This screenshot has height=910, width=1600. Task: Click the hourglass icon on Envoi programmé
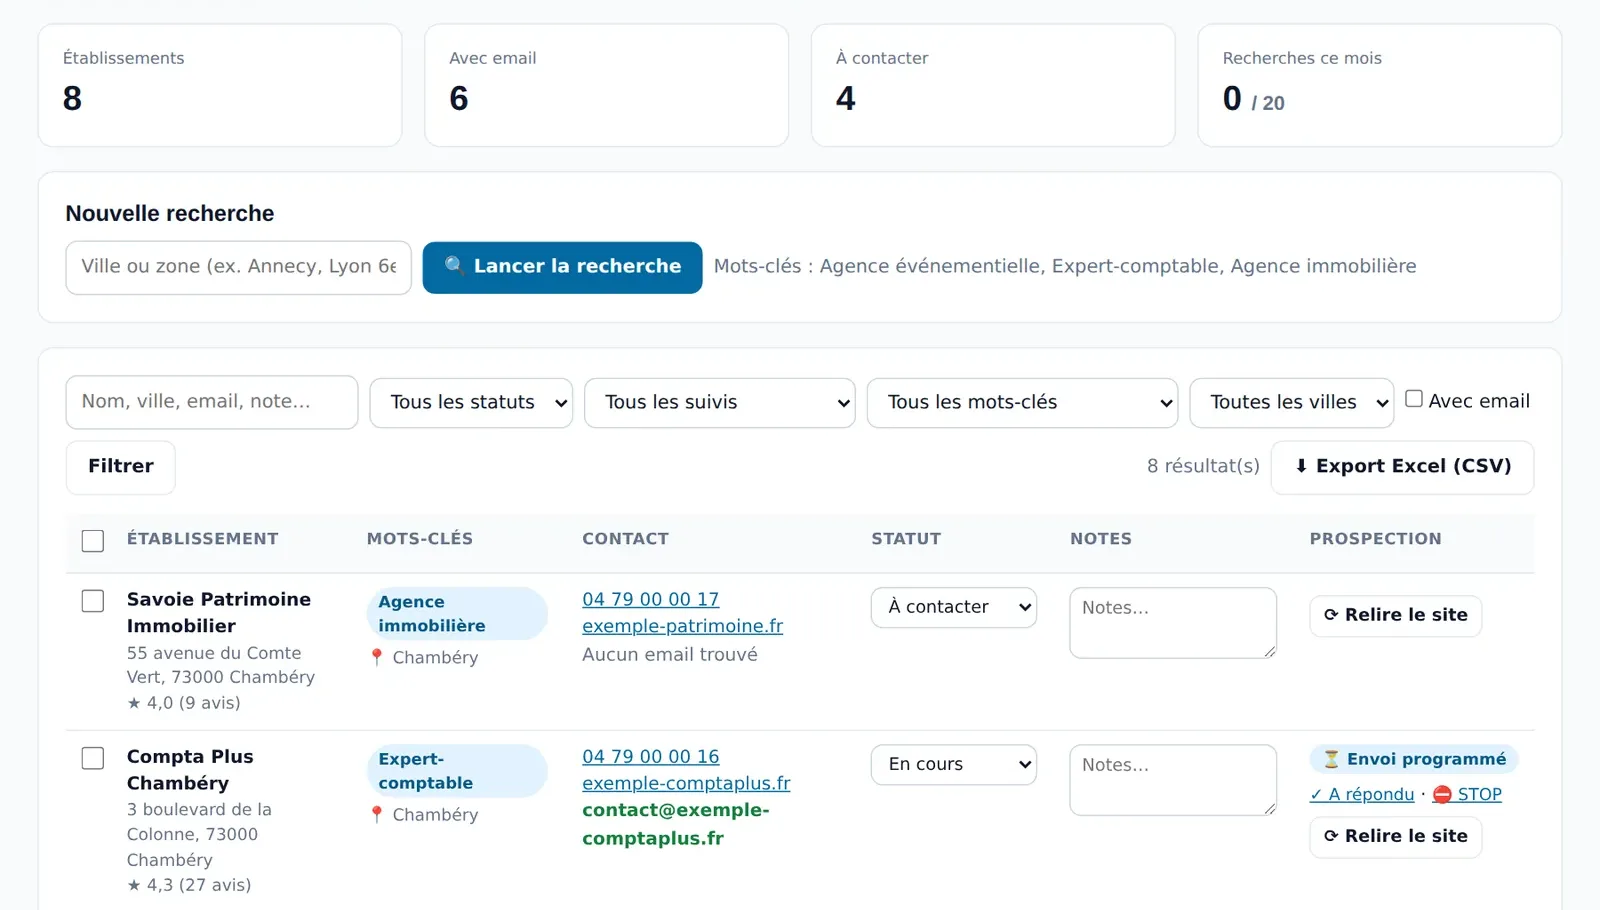coord(1331,759)
